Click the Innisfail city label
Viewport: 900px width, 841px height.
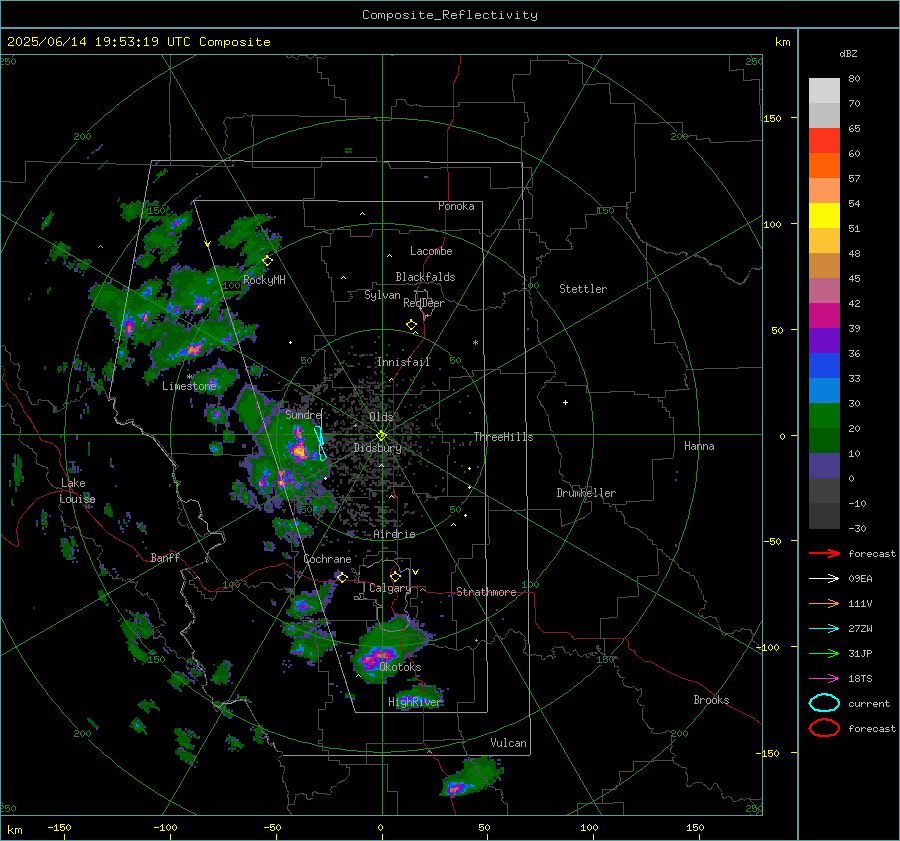(x=403, y=362)
